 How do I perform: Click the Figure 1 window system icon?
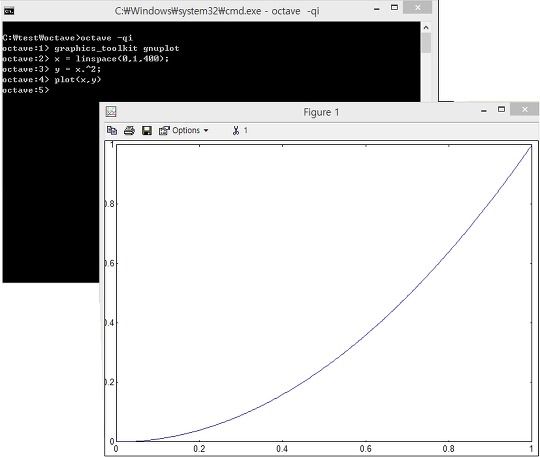click(111, 112)
